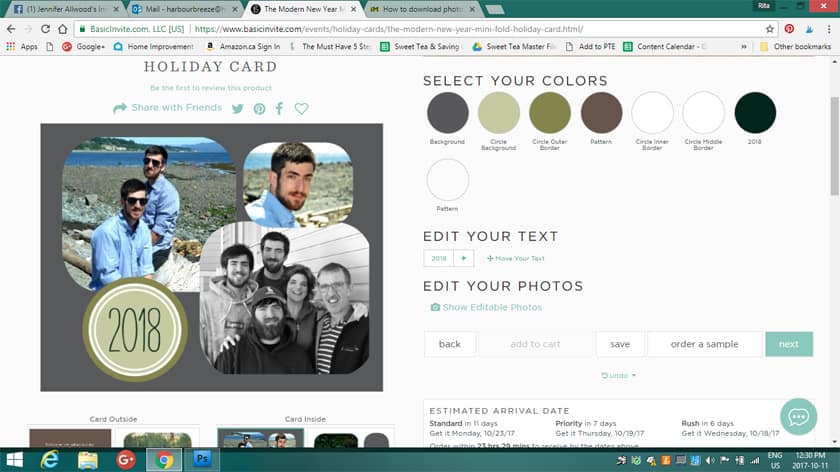The image size is (840, 472).
Task: Close The Modern New Year tab
Action: (353, 9)
